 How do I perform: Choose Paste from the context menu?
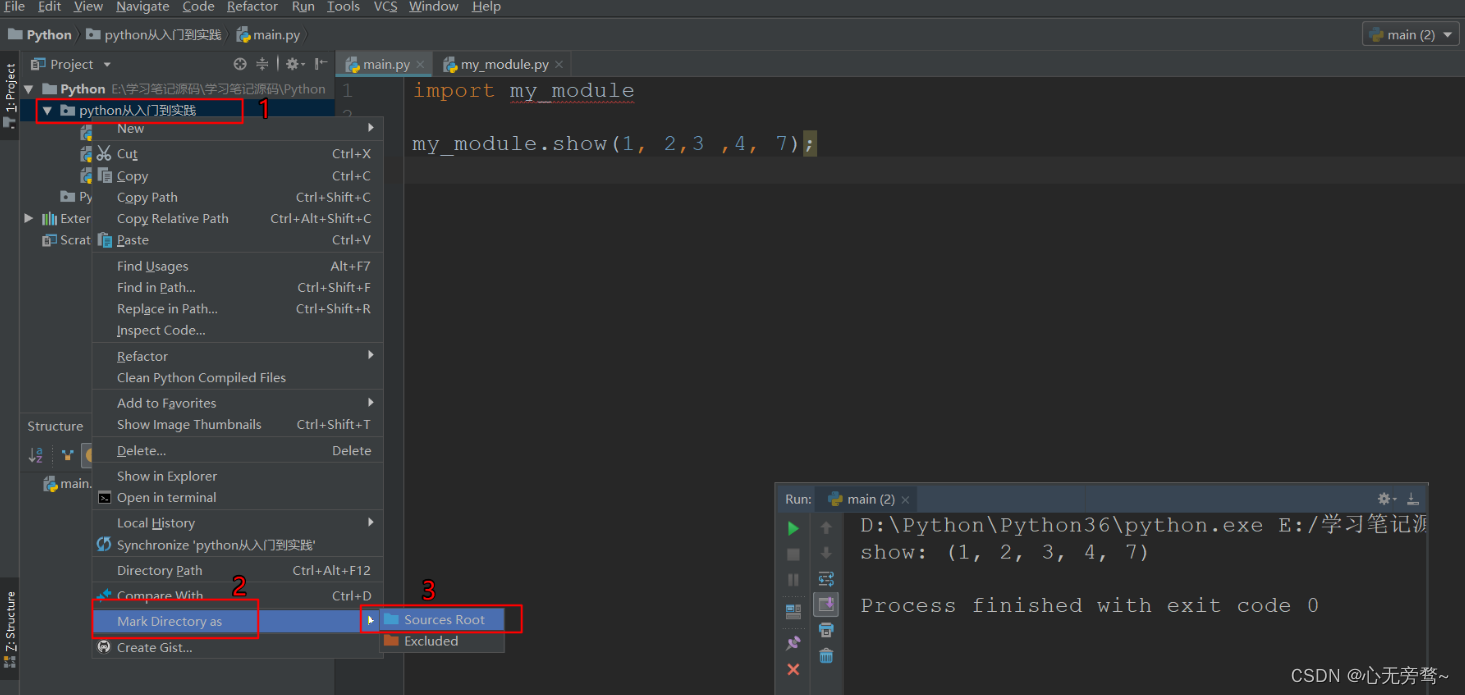click(238, 240)
